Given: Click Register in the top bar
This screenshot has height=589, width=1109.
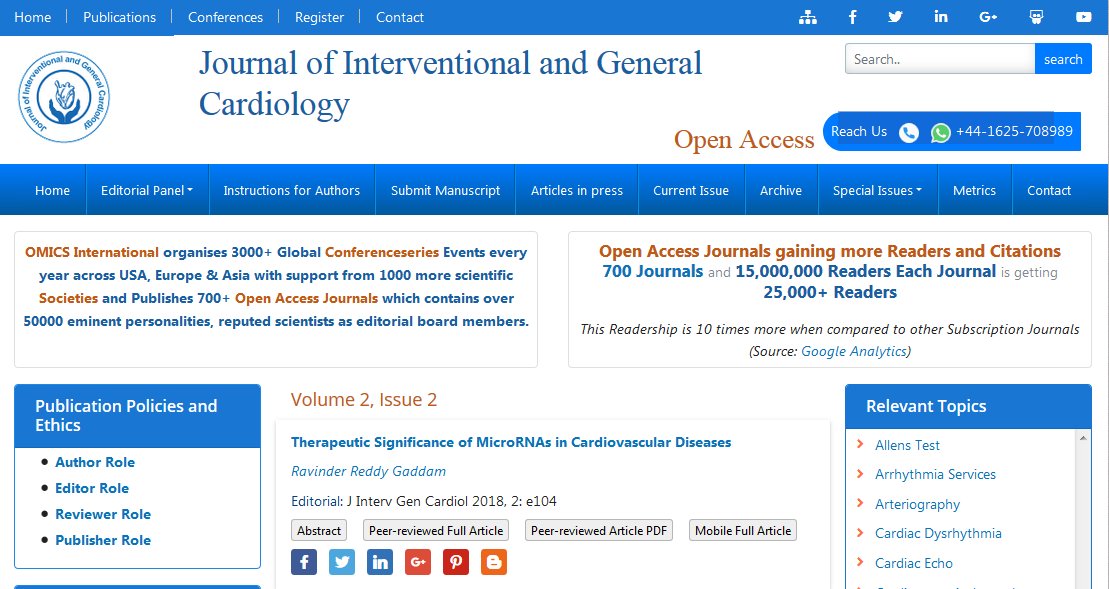Looking at the screenshot, I should (319, 17).
